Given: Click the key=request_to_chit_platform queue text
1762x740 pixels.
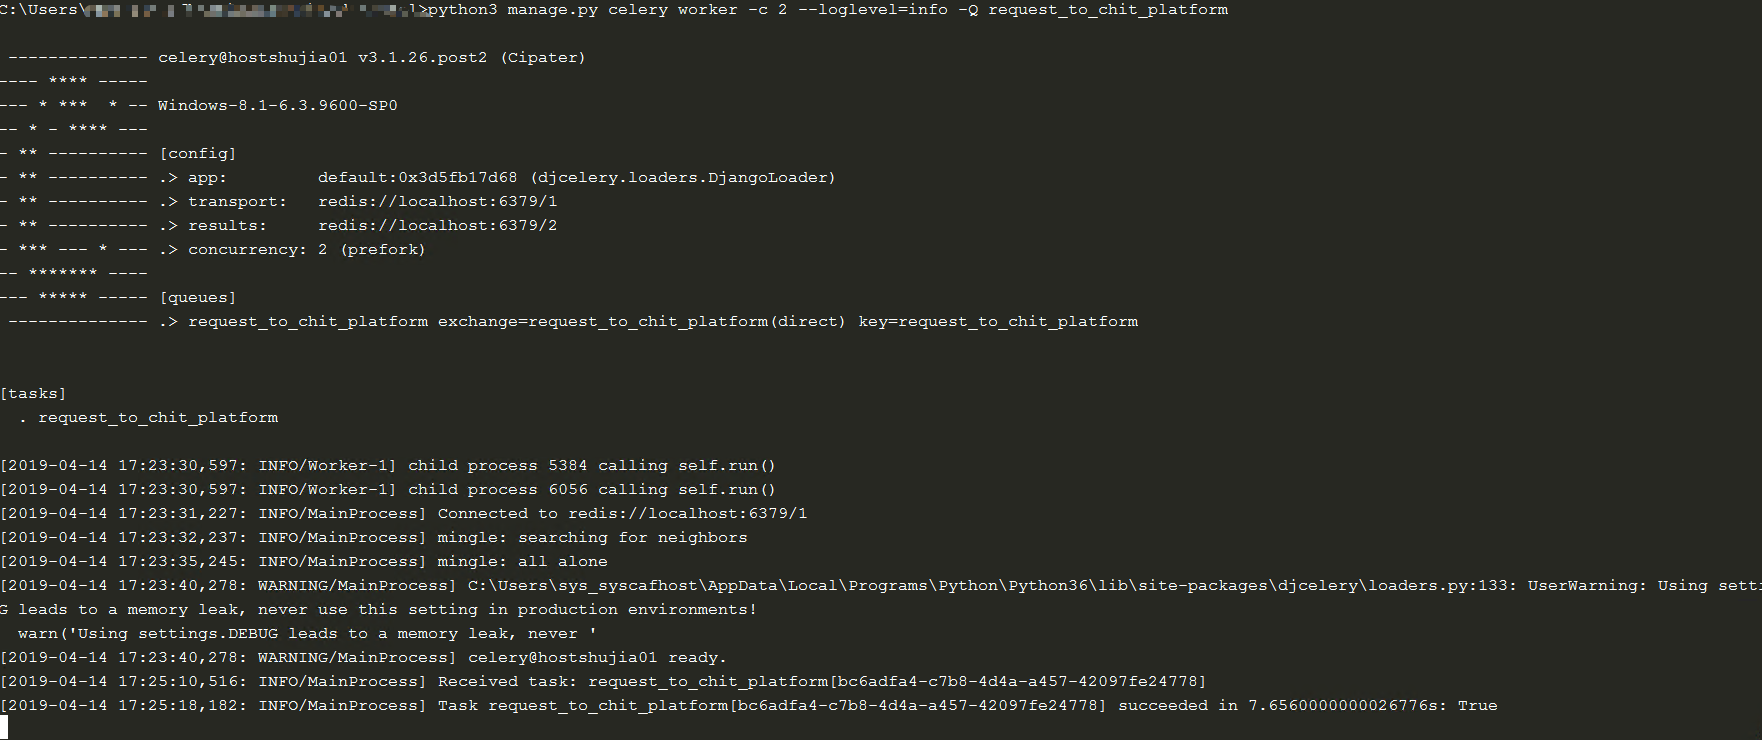Looking at the screenshot, I should click(x=997, y=322).
